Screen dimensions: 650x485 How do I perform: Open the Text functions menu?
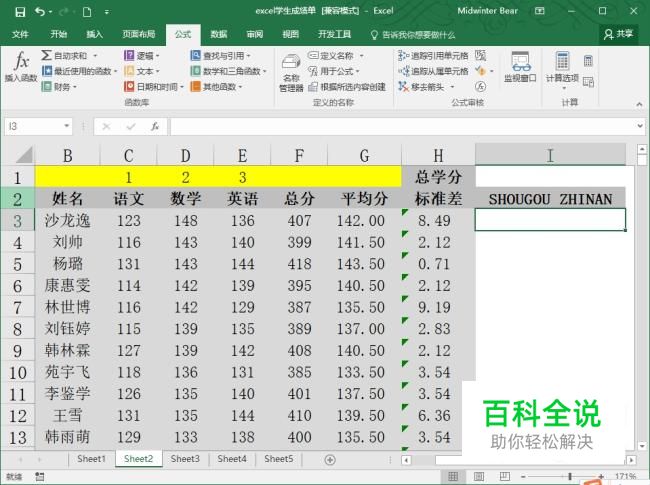coord(142,71)
